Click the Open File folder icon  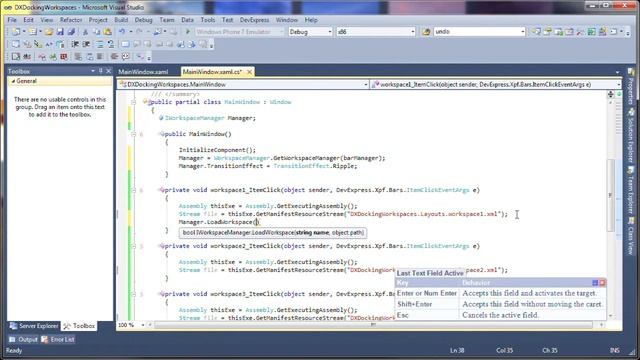49,32
